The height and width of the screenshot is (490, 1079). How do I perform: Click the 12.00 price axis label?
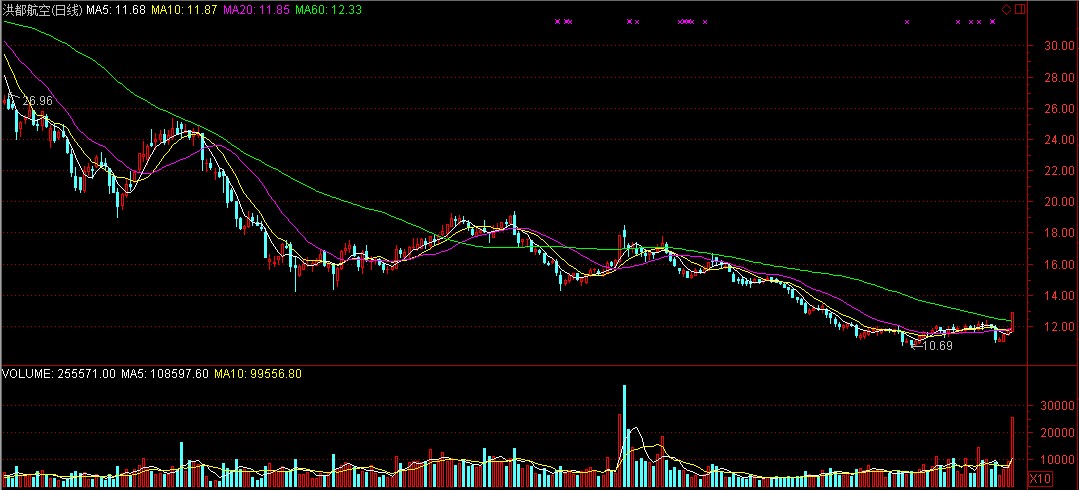1058,327
